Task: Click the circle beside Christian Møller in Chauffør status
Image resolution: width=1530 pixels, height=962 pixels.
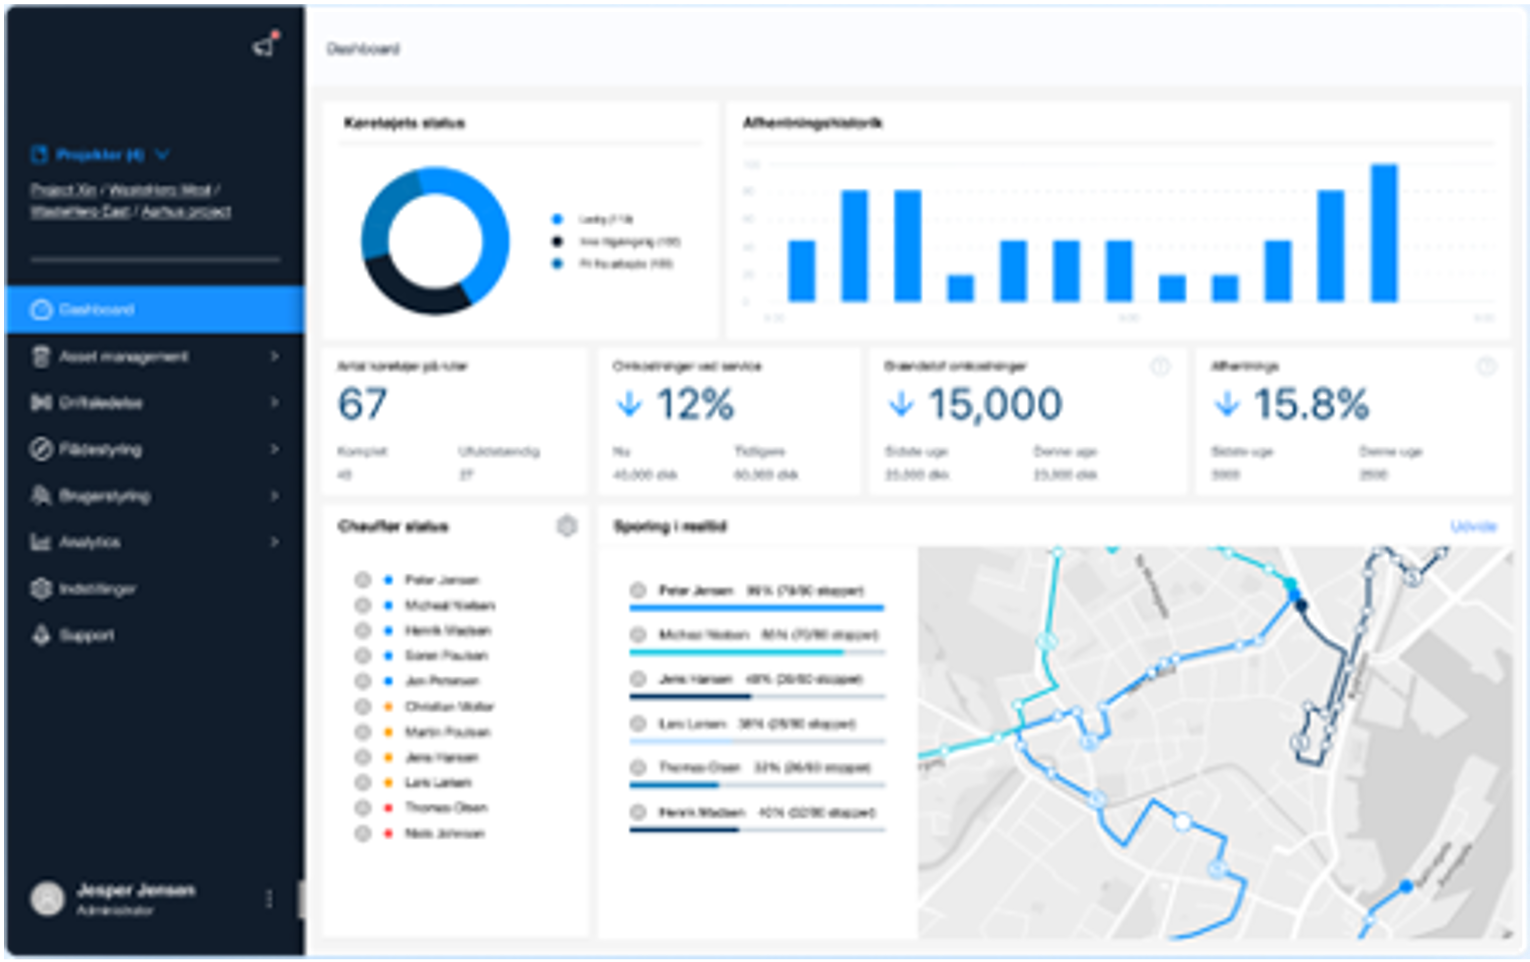Action: click(x=363, y=707)
